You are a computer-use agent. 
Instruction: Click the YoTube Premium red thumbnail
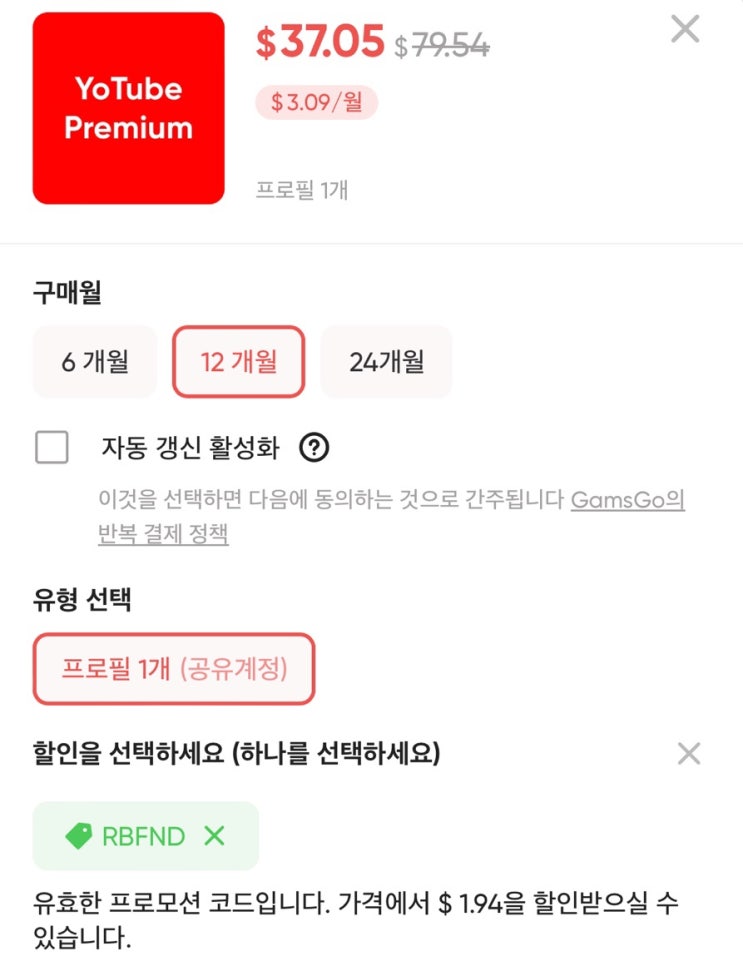129,108
